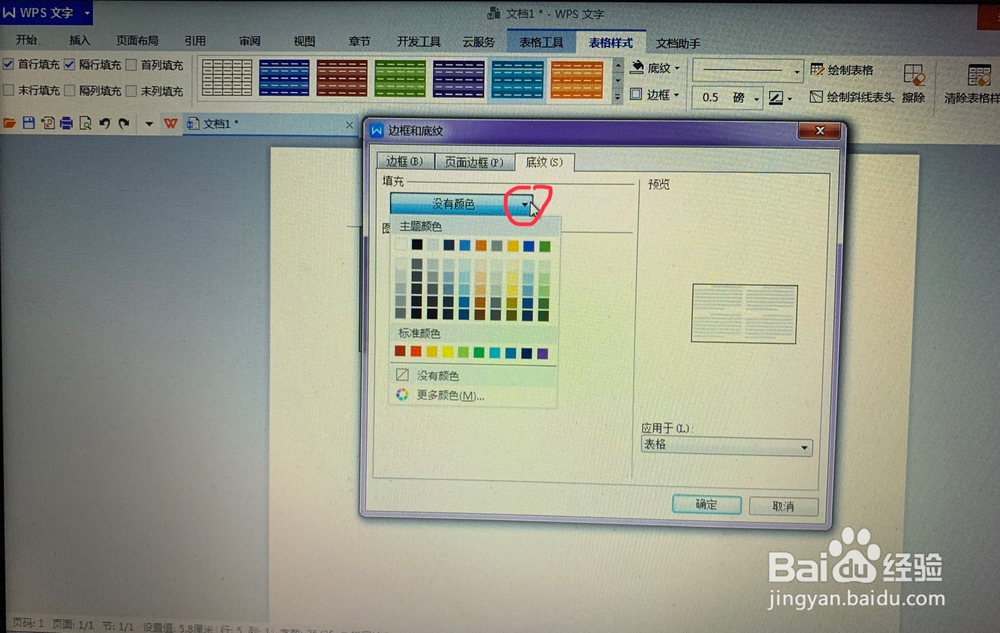Open the 开始 ribbon tab

27,40
